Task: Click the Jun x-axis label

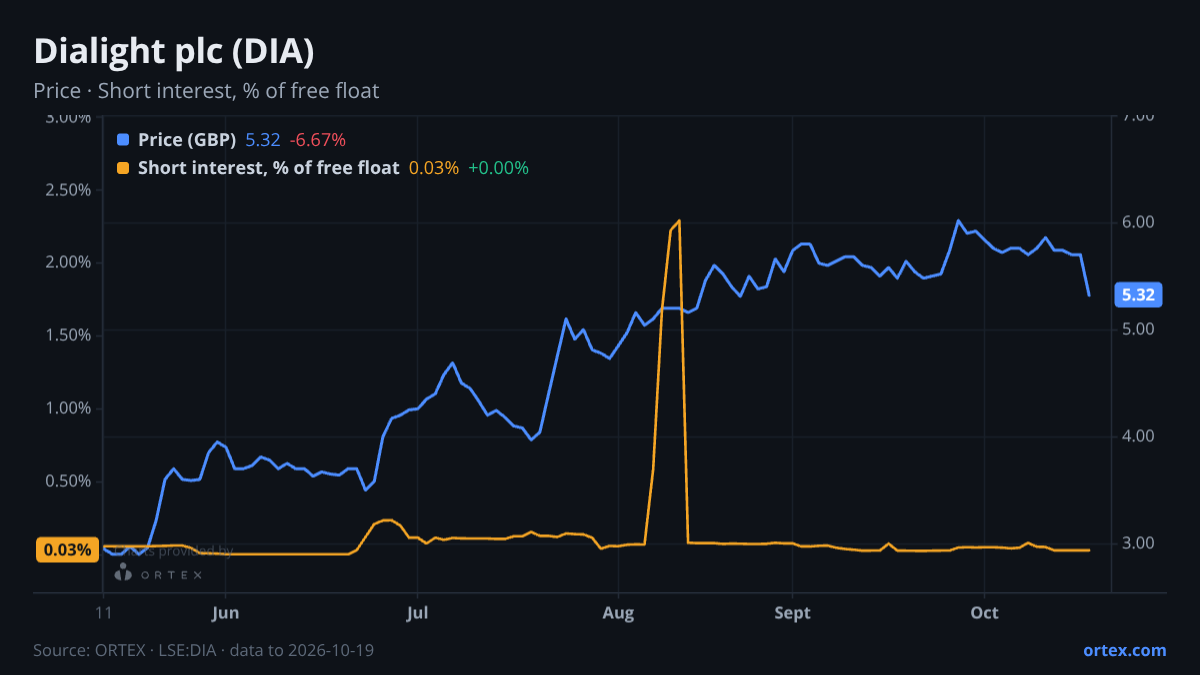Action: [x=226, y=613]
